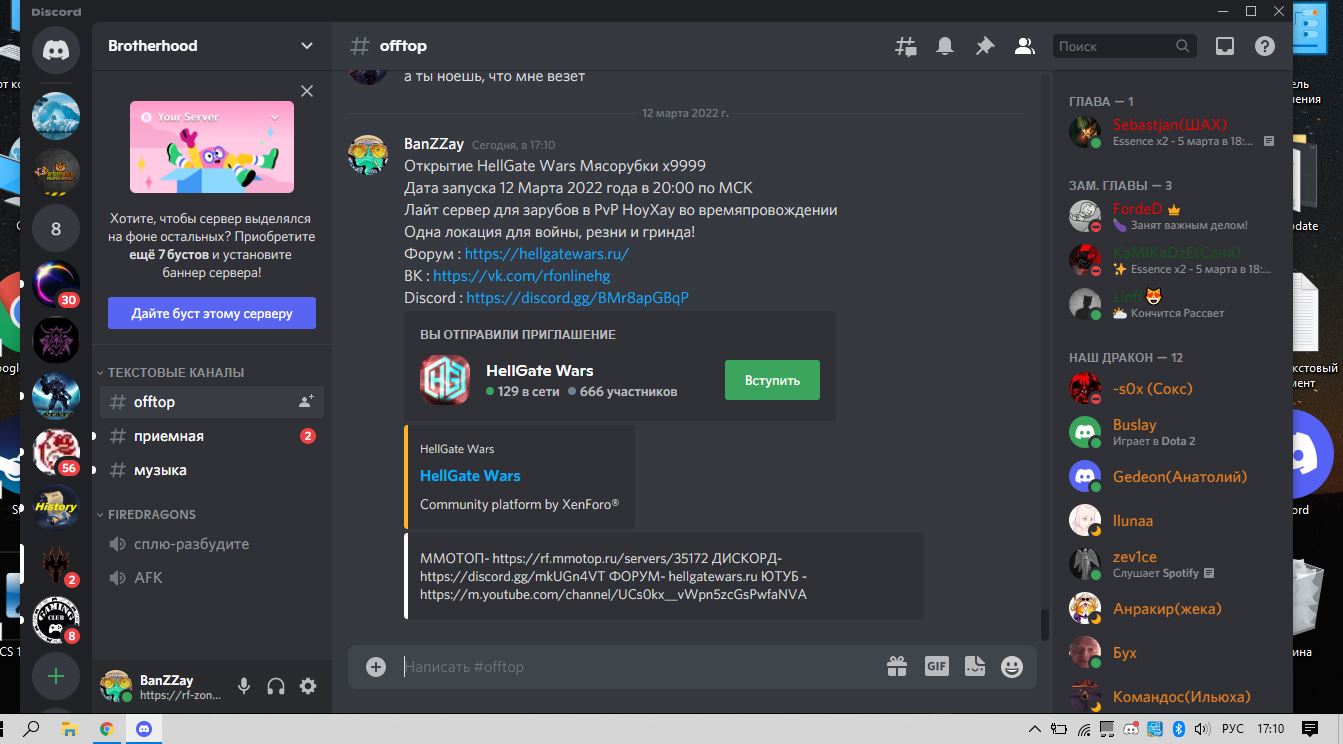Open BanZZay user panel avatar
Image resolution: width=1343 pixels, height=744 pixels.
[116, 686]
